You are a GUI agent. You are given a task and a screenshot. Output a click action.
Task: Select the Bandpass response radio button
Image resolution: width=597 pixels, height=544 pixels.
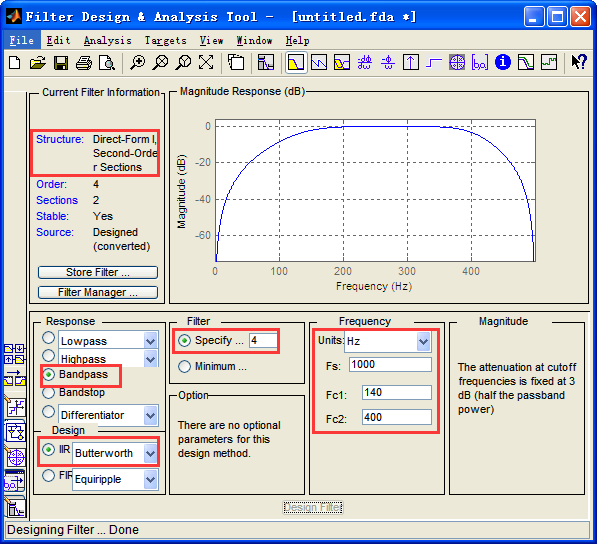pos(48,375)
